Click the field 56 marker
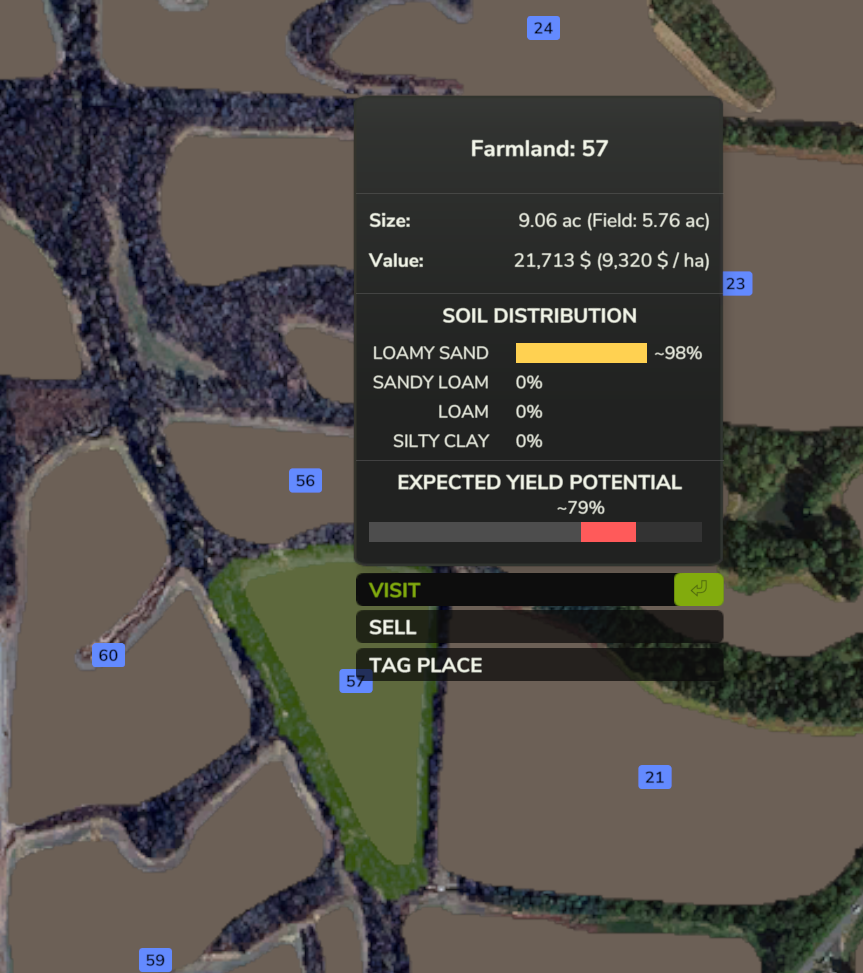The width and height of the screenshot is (863, 973). [305, 481]
